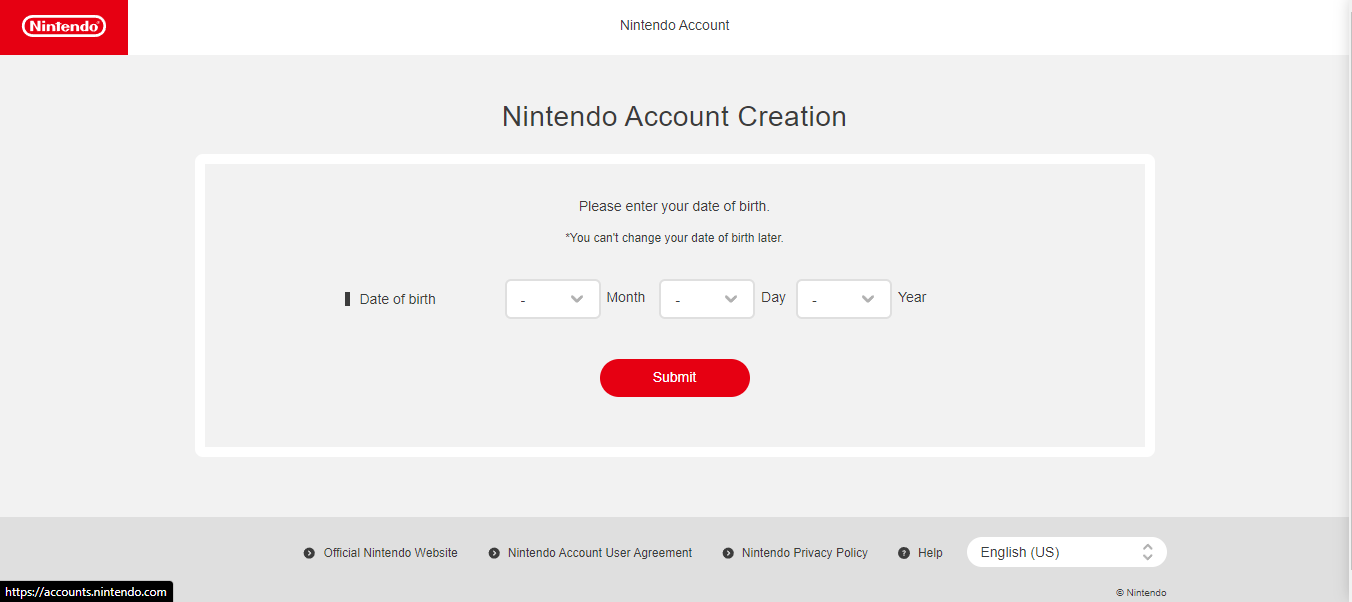Click the arrow icon beside Official Nintendo Website
The height and width of the screenshot is (602, 1352).
pos(308,552)
